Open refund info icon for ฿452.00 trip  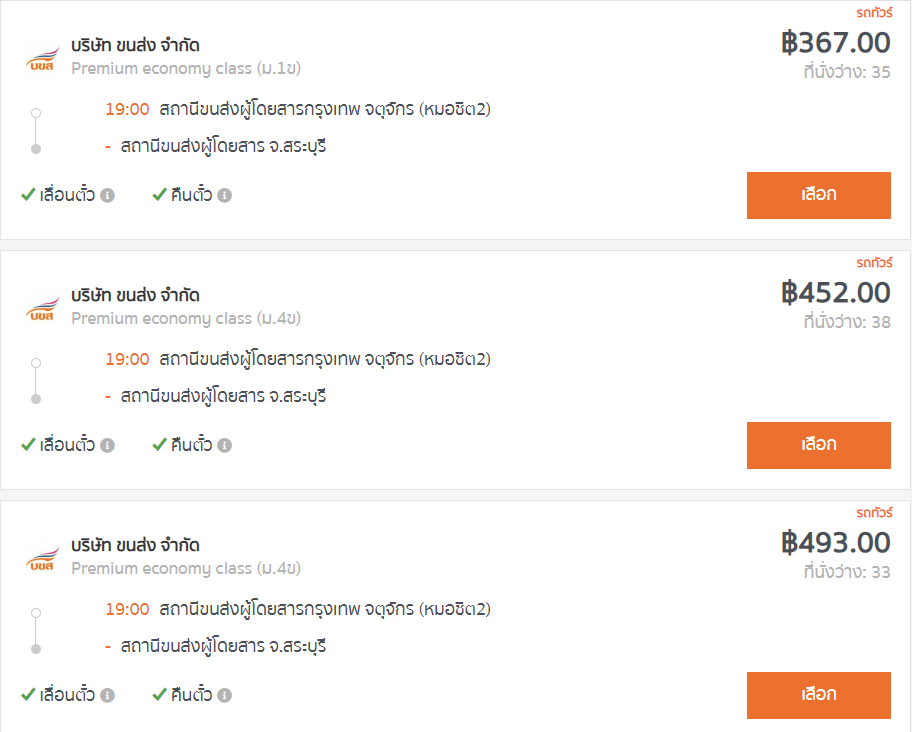tap(225, 445)
